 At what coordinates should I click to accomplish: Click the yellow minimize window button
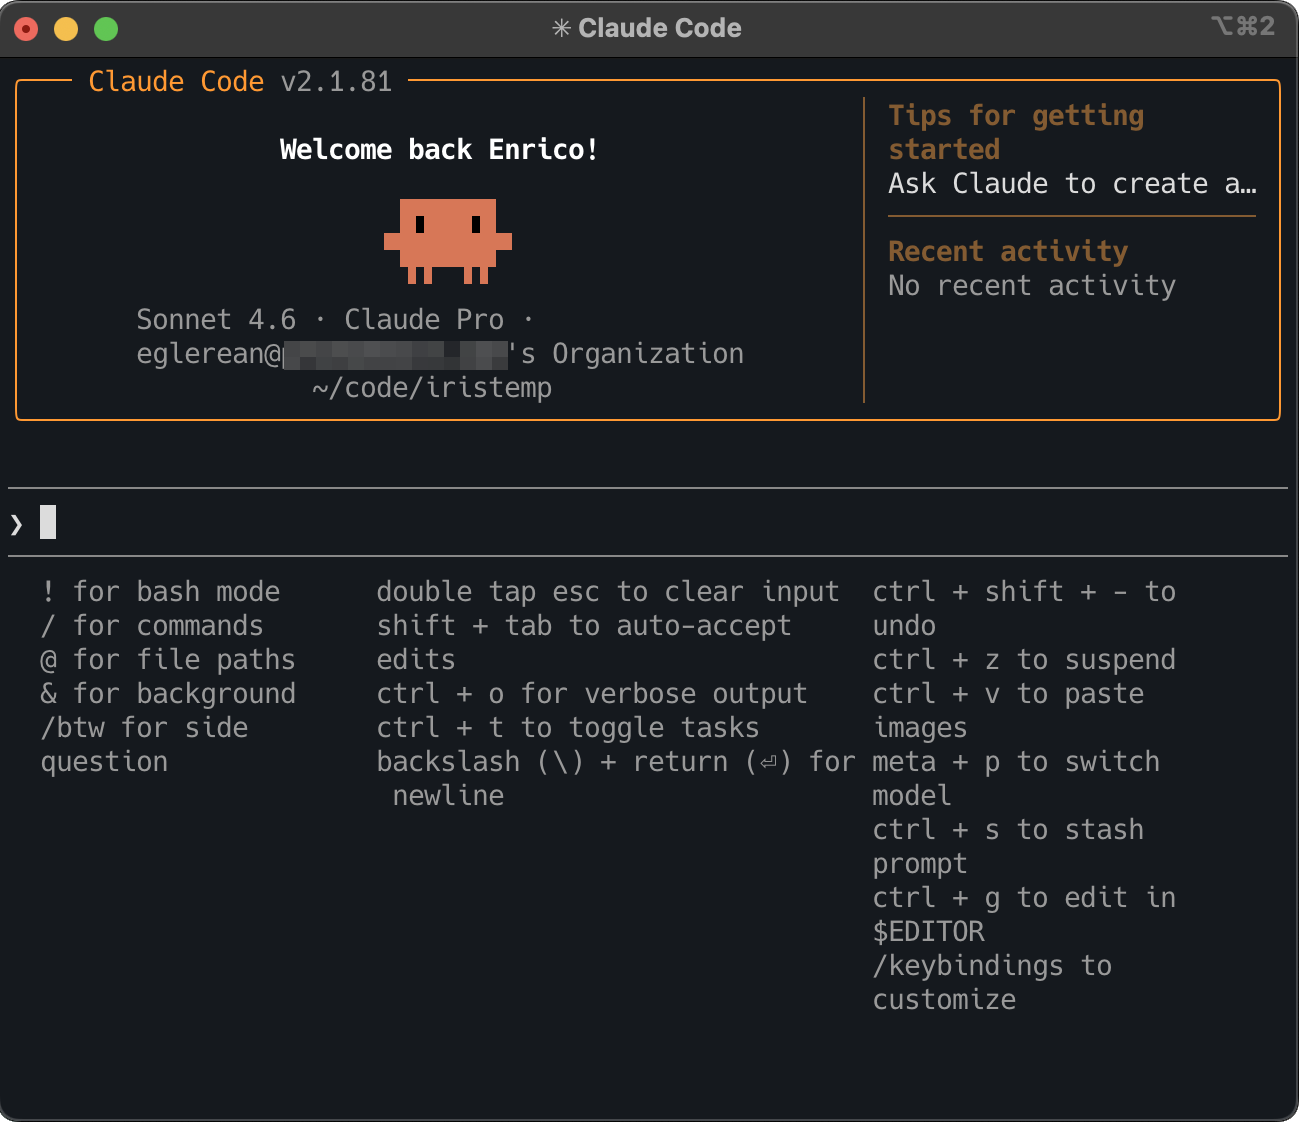pyautogui.click(x=66, y=29)
